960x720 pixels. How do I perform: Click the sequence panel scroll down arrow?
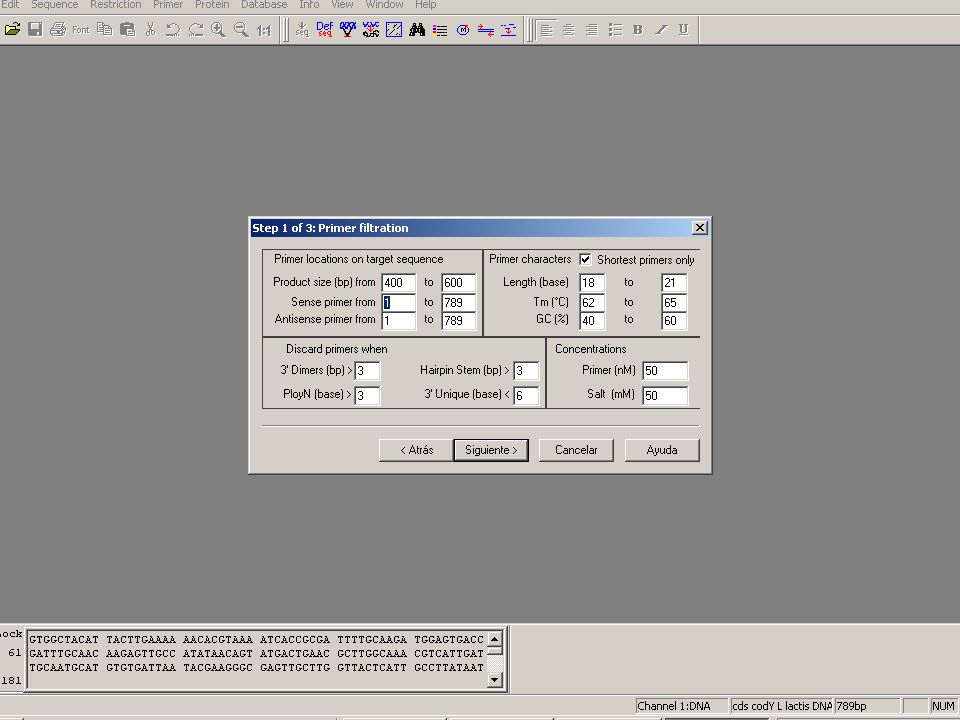coord(495,679)
